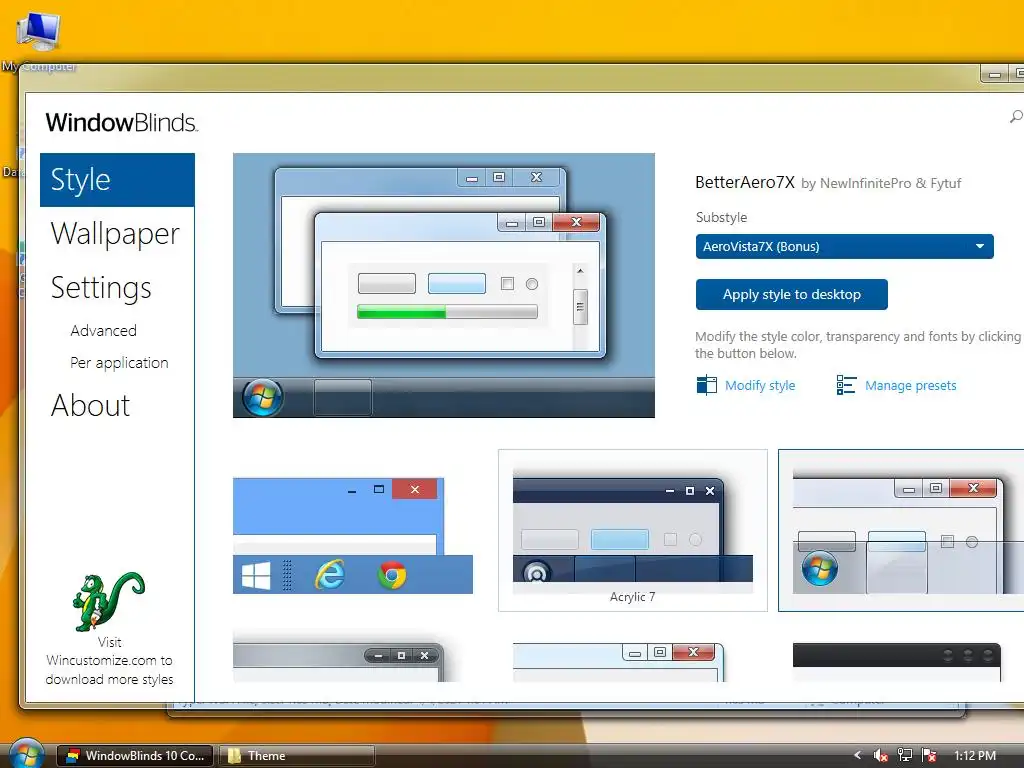The width and height of the screenshot is (1024, 768).
Task: Expand the AeroVista7X (Bonus) substyle dropdown
Action: (844, 246)
